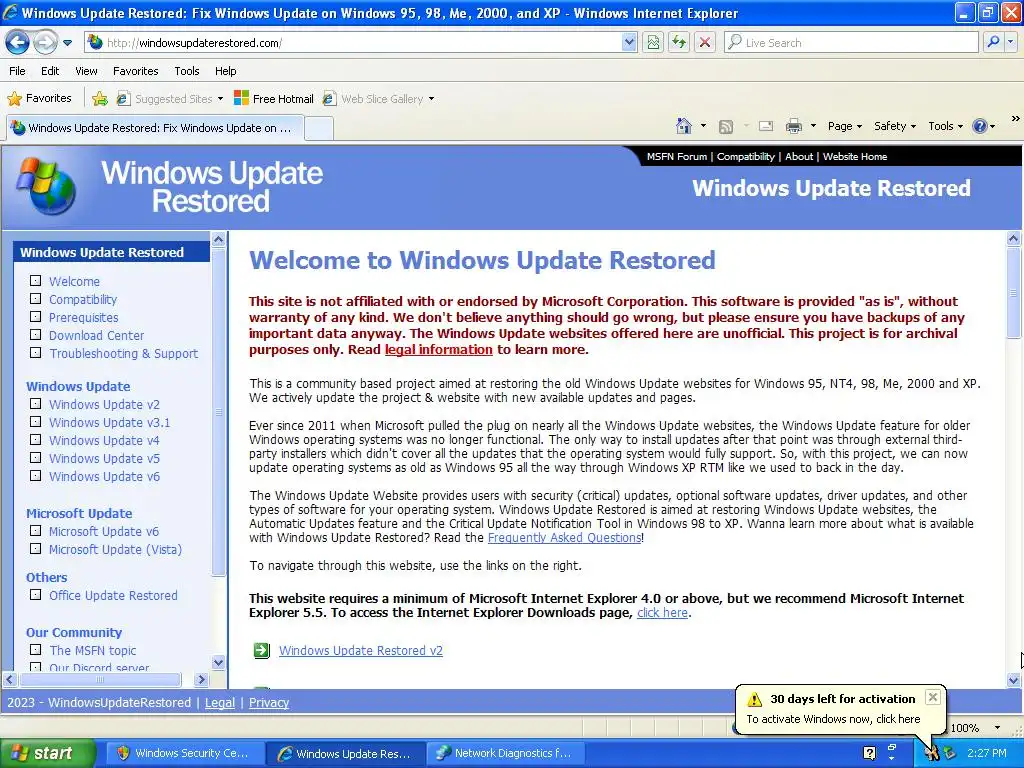Open Office Update Restored sidebar link
The image size is (1024, 768).
114,596
